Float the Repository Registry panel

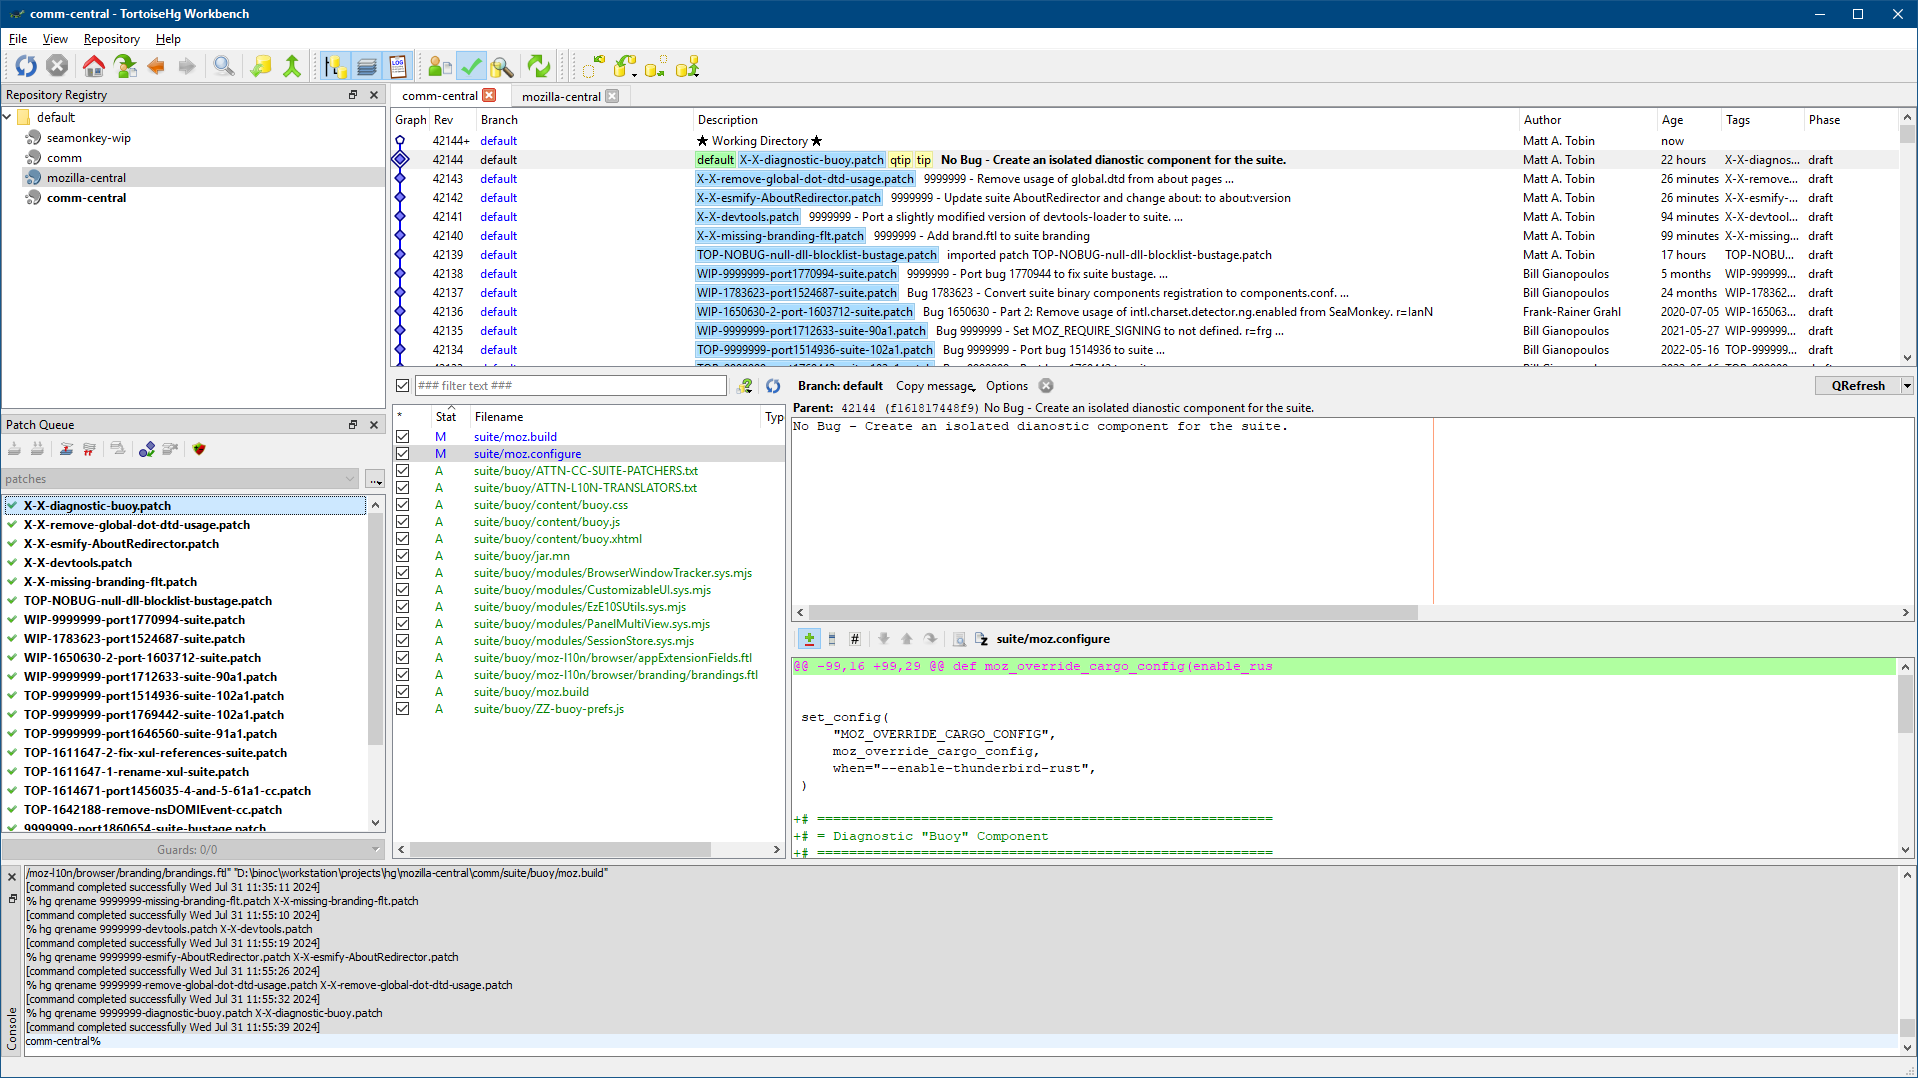(x=353, y=95)
